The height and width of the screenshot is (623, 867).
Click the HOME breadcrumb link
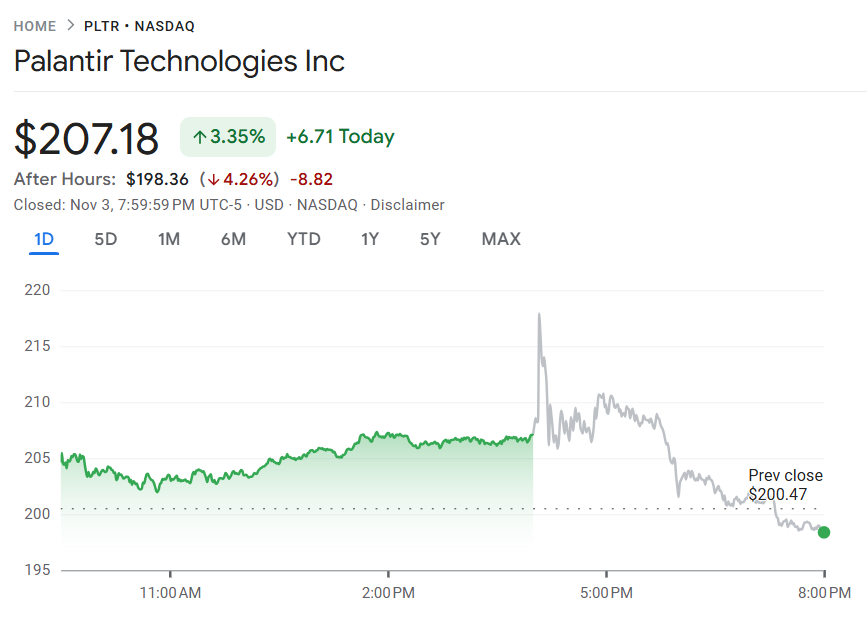click(x=34, y=26)
